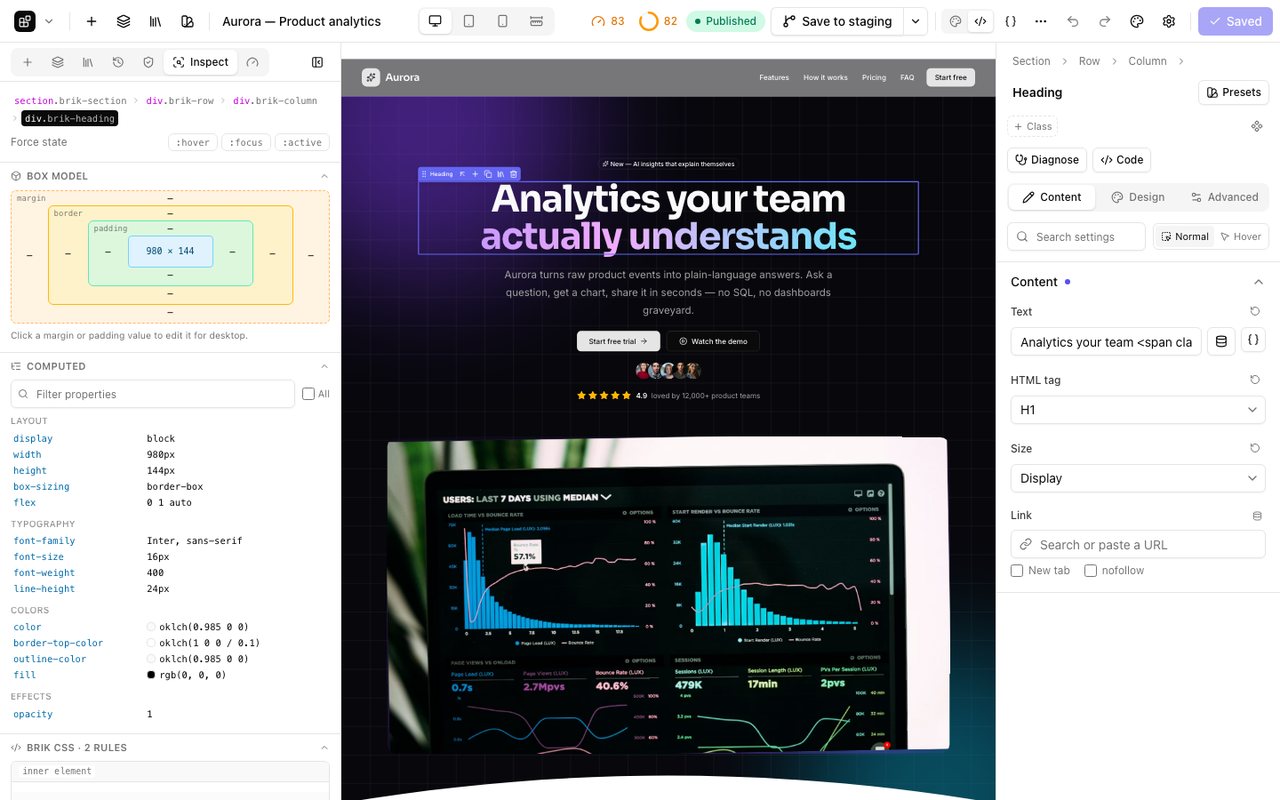This screenshot has height=800, width=1280.
Task: Open the layers icon in top bar
Action: pos(123,21)
